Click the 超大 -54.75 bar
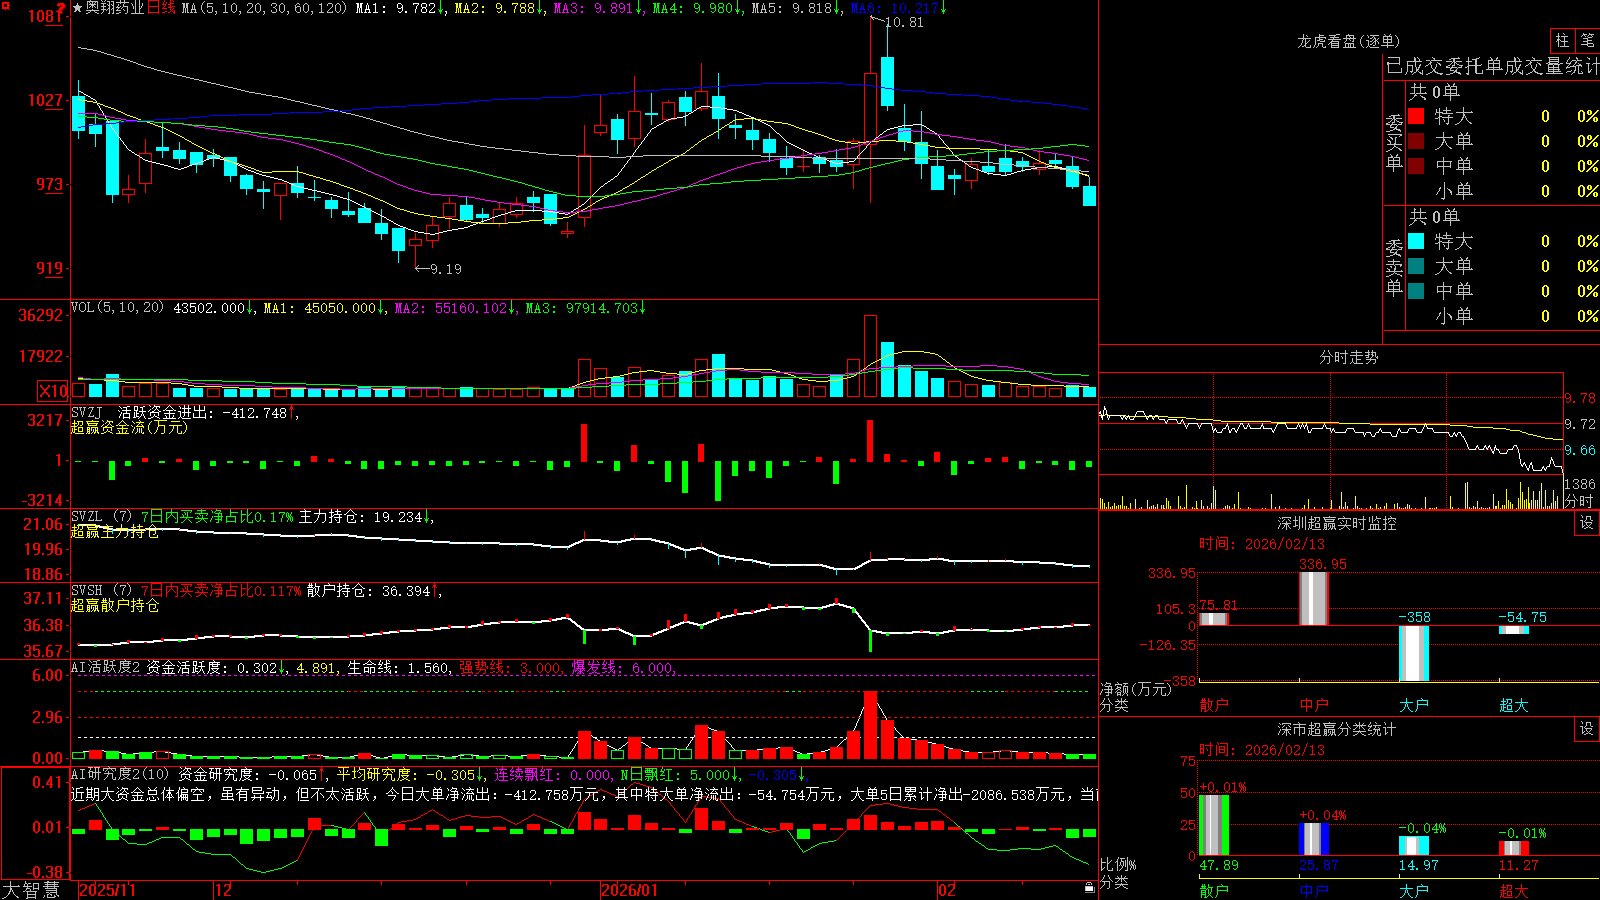This screenshot has height=900, width=1600. (1513, 630)
